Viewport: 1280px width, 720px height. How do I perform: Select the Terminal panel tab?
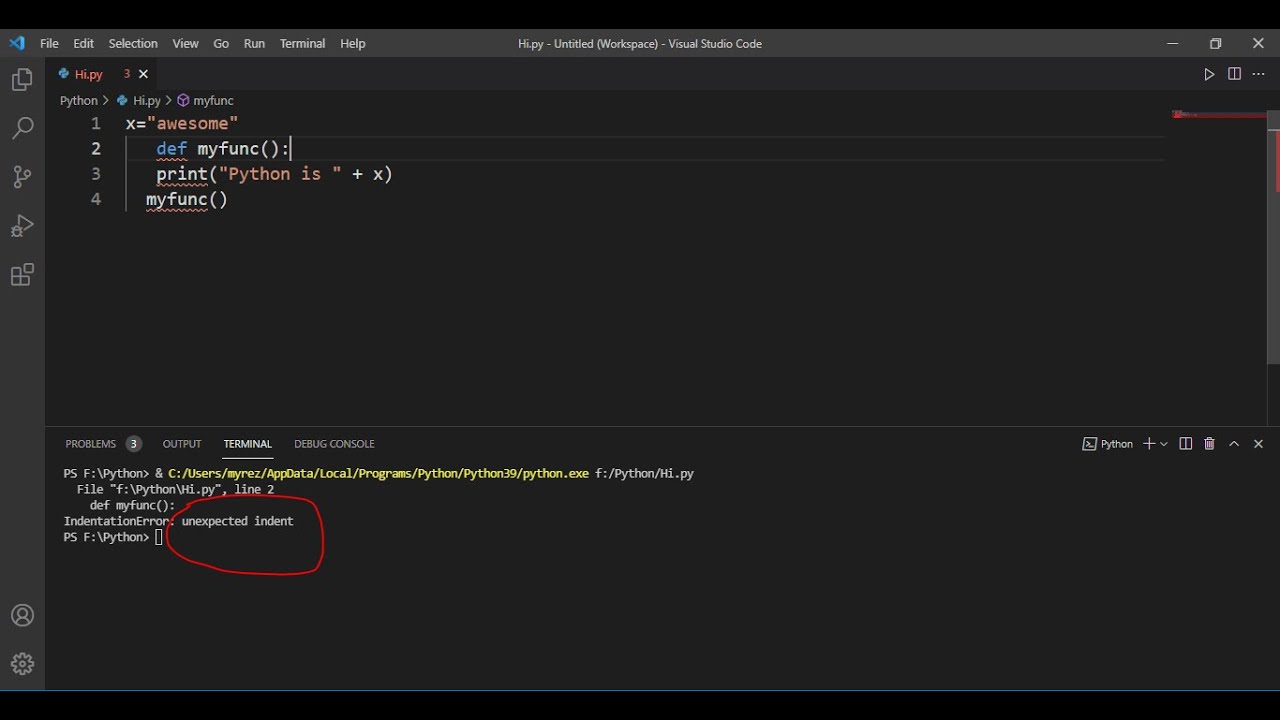tap(247, 444)
